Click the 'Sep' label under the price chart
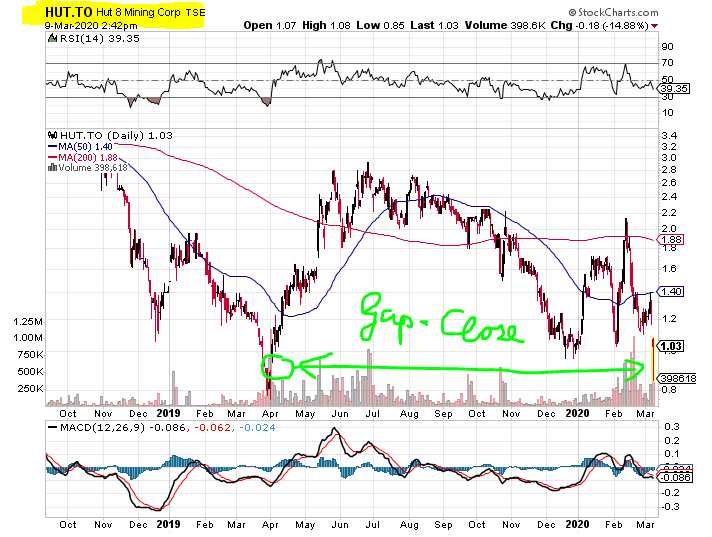712x537 pixels. point(444,414)
